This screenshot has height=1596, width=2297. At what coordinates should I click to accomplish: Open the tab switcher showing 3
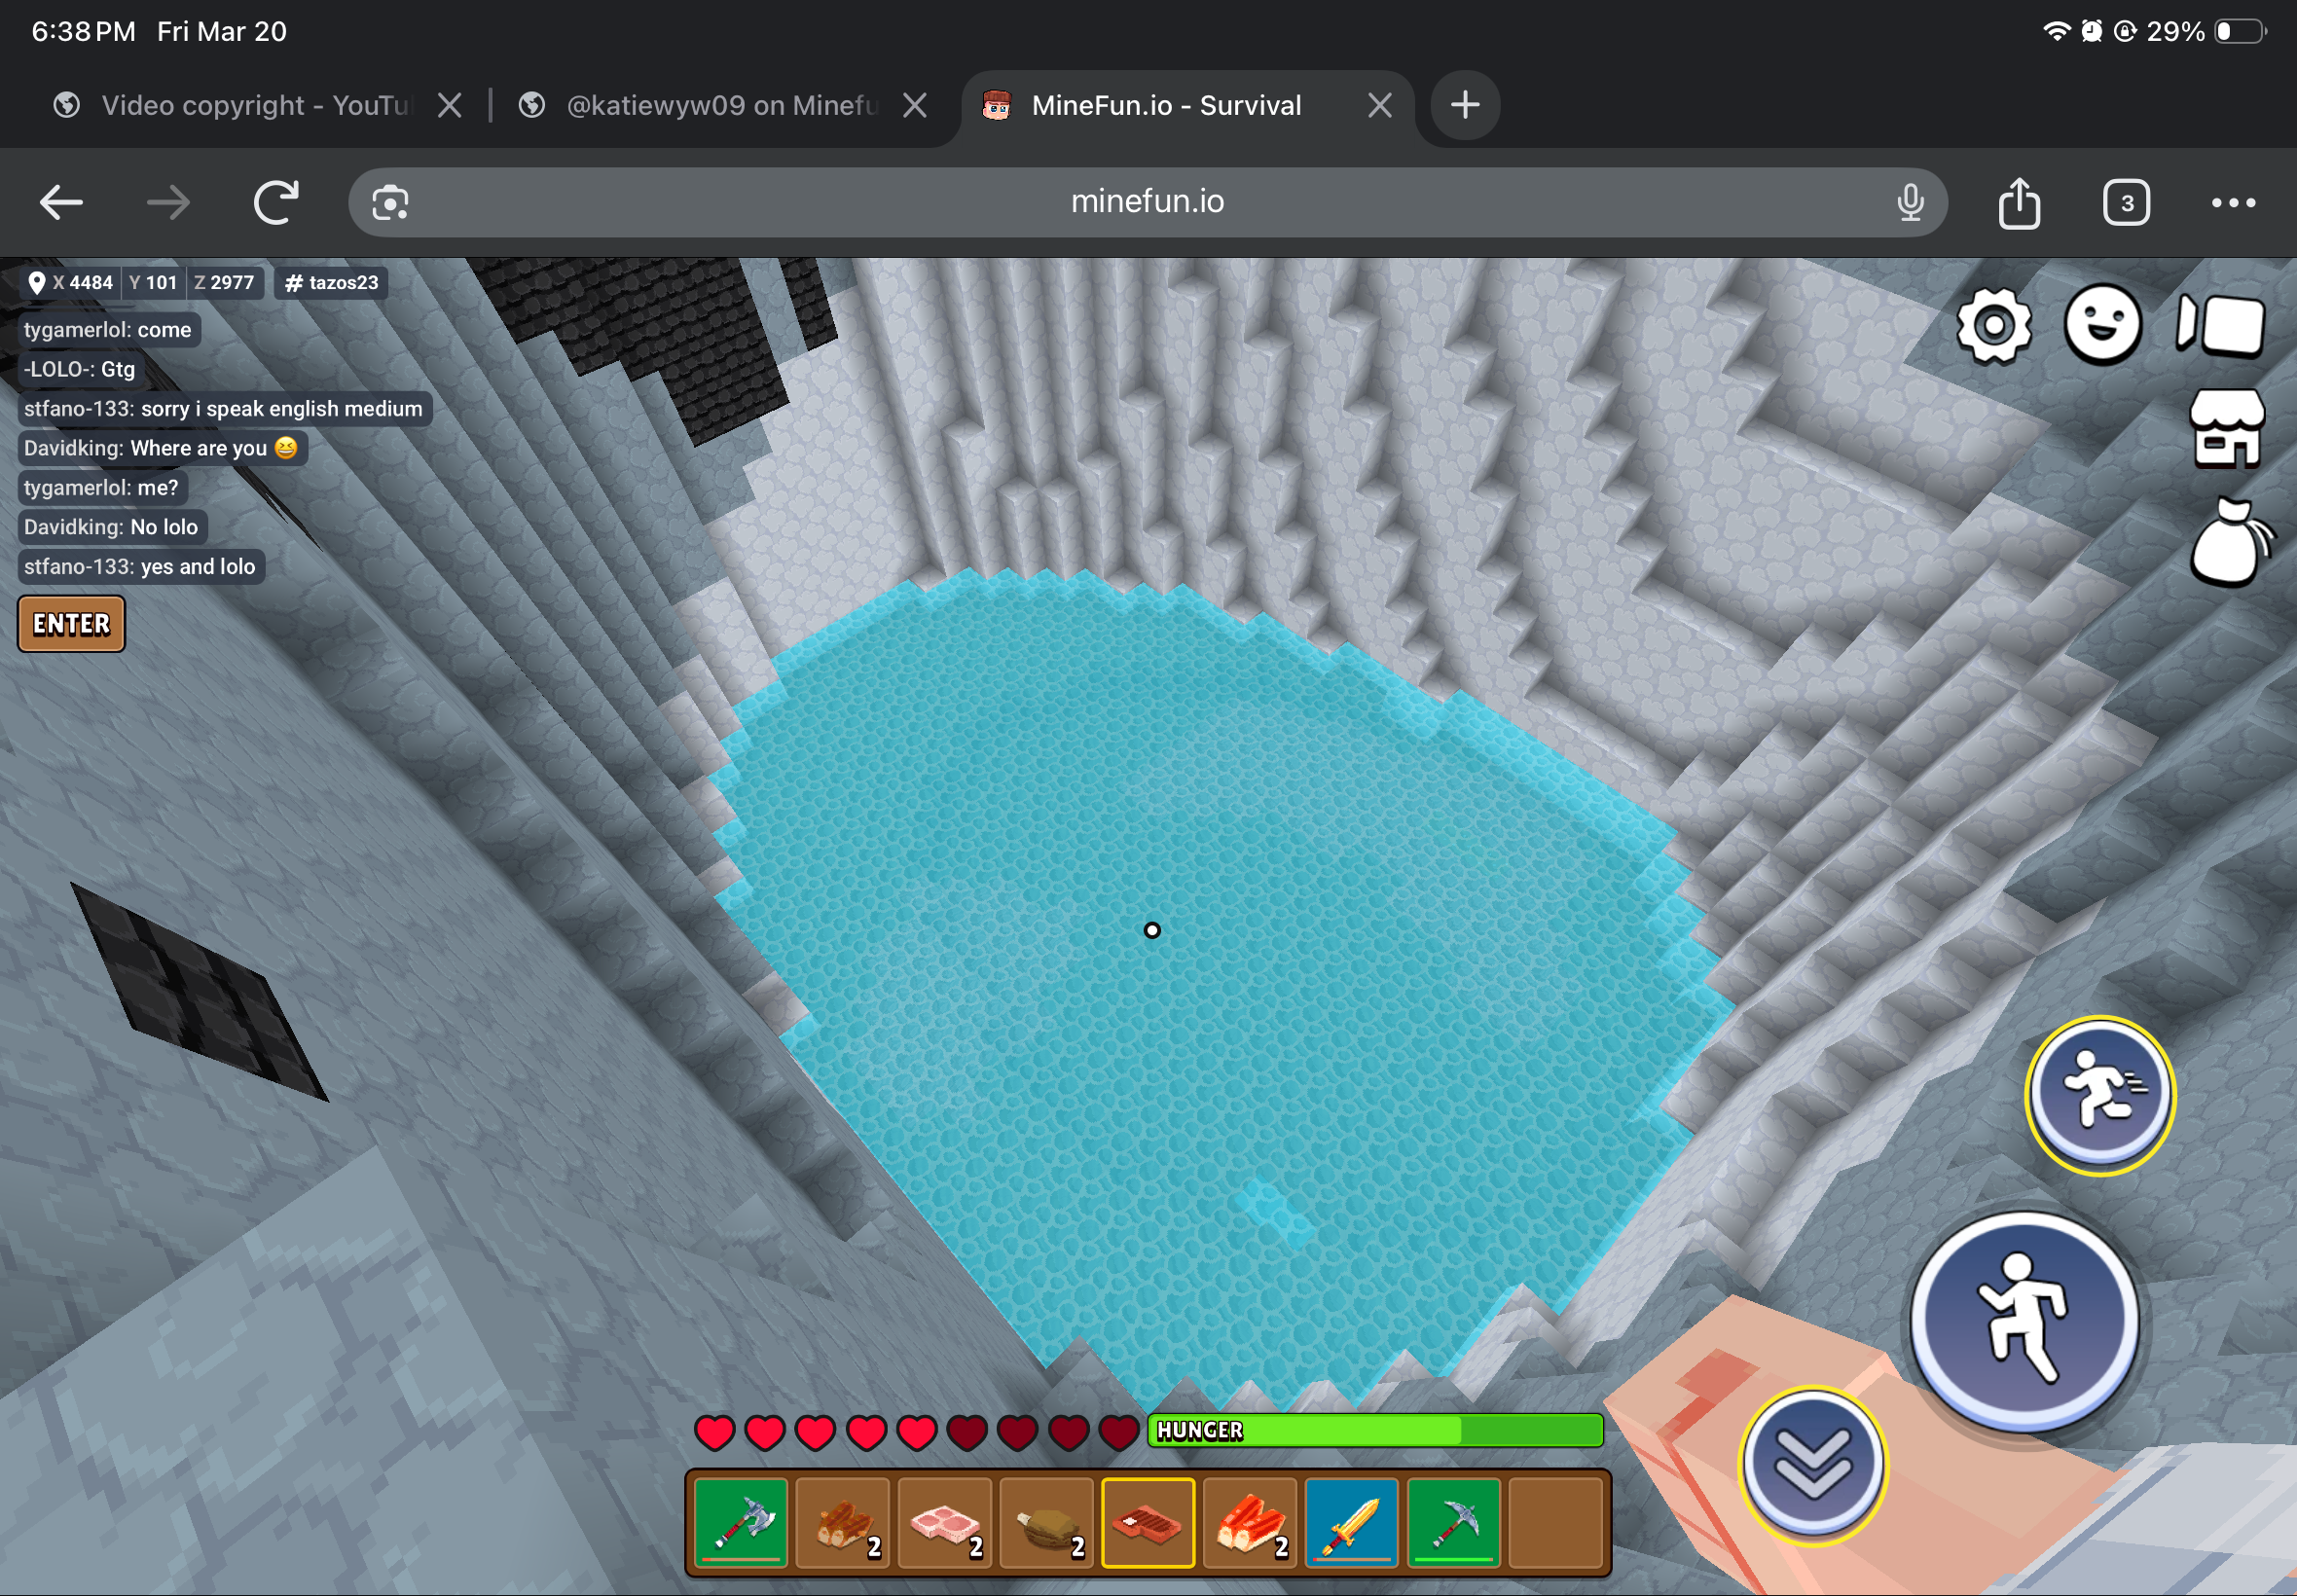coord(2125,203)
